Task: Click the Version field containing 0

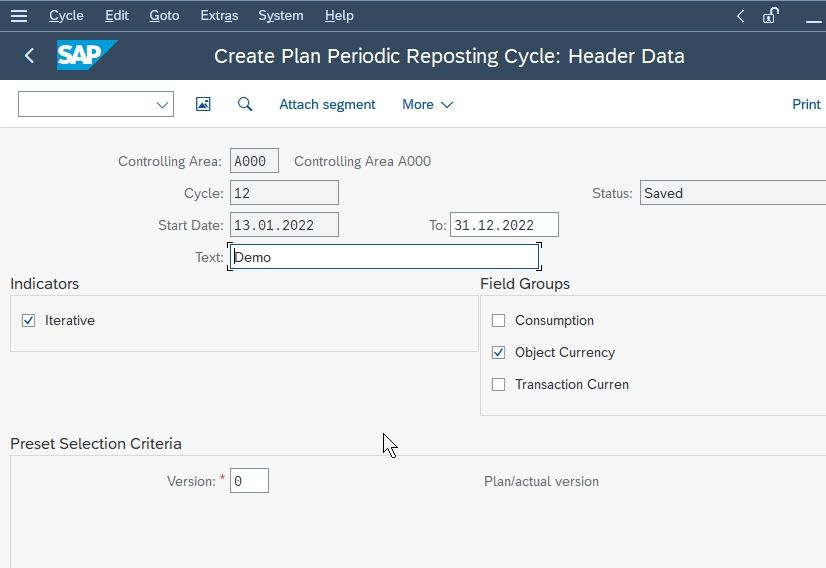Action: (249, 481)
